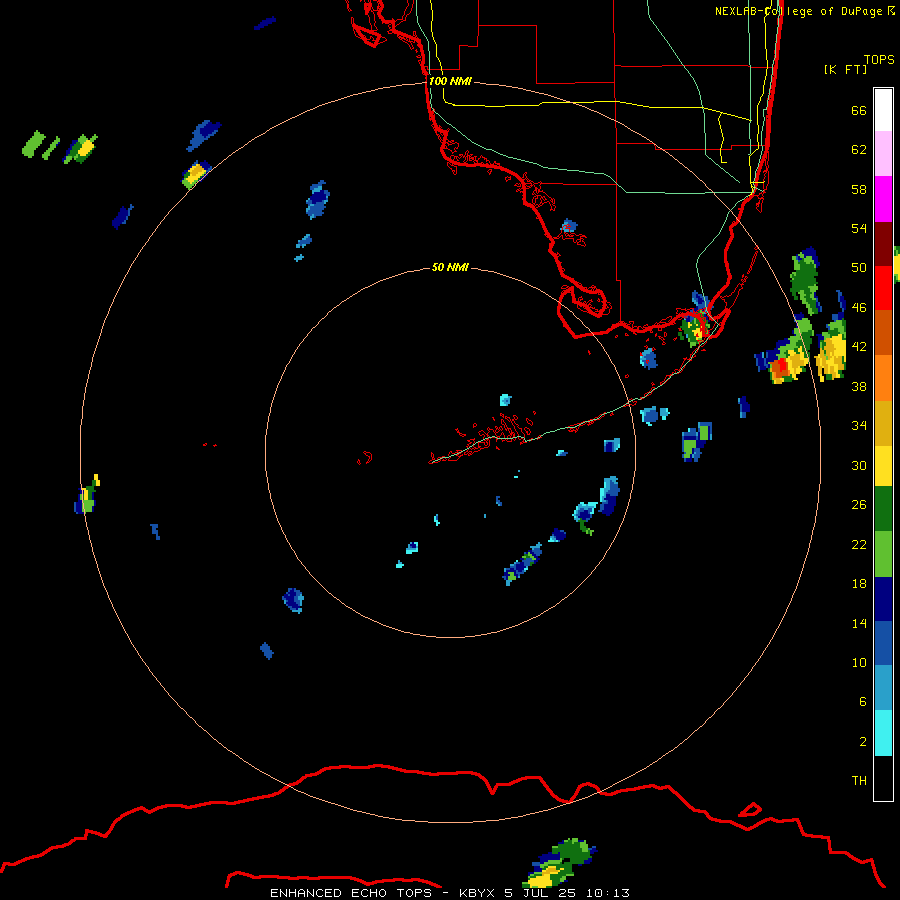900x900 pixels.
Task: Click the 54 legend value
Action: coord(859,228)
